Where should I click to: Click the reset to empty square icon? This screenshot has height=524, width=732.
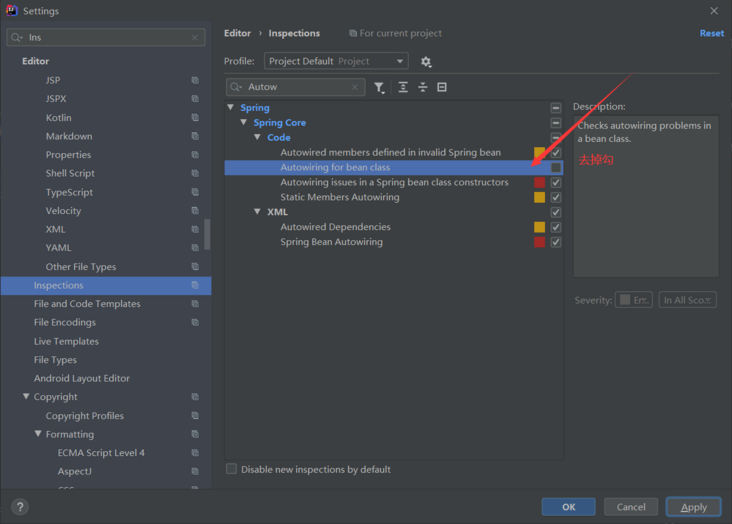coord(442,88)
